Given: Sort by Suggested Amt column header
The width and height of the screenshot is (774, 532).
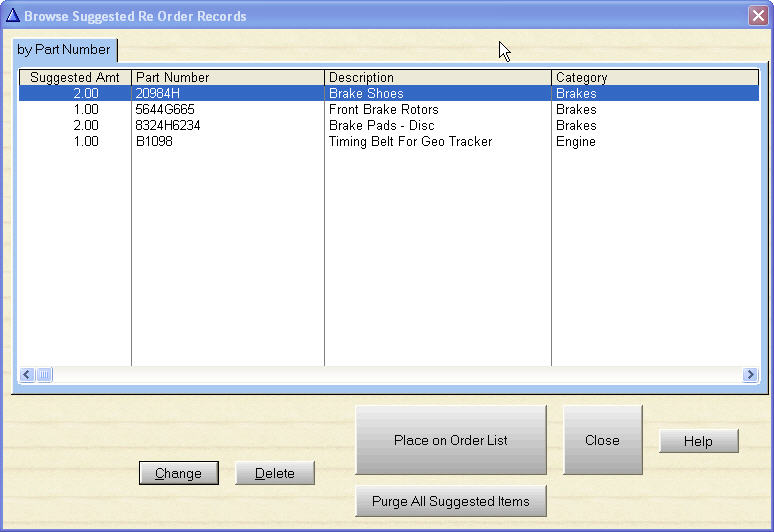Looking at the screenshot, I should point(75,77).
